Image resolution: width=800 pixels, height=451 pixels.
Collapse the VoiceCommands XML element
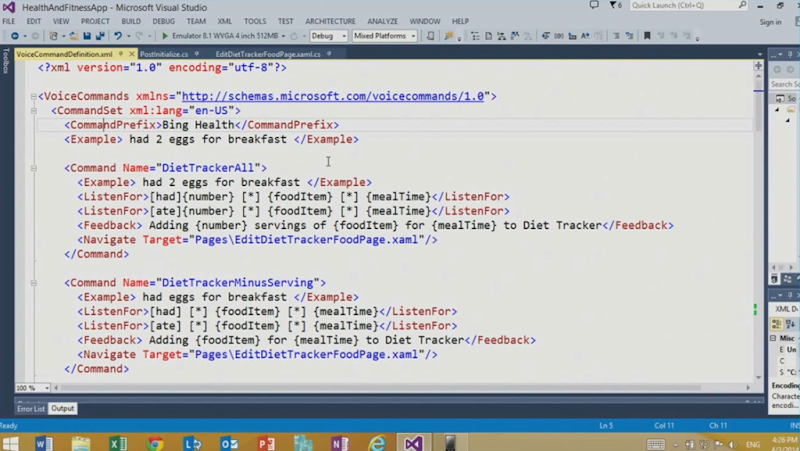[33, 96]
